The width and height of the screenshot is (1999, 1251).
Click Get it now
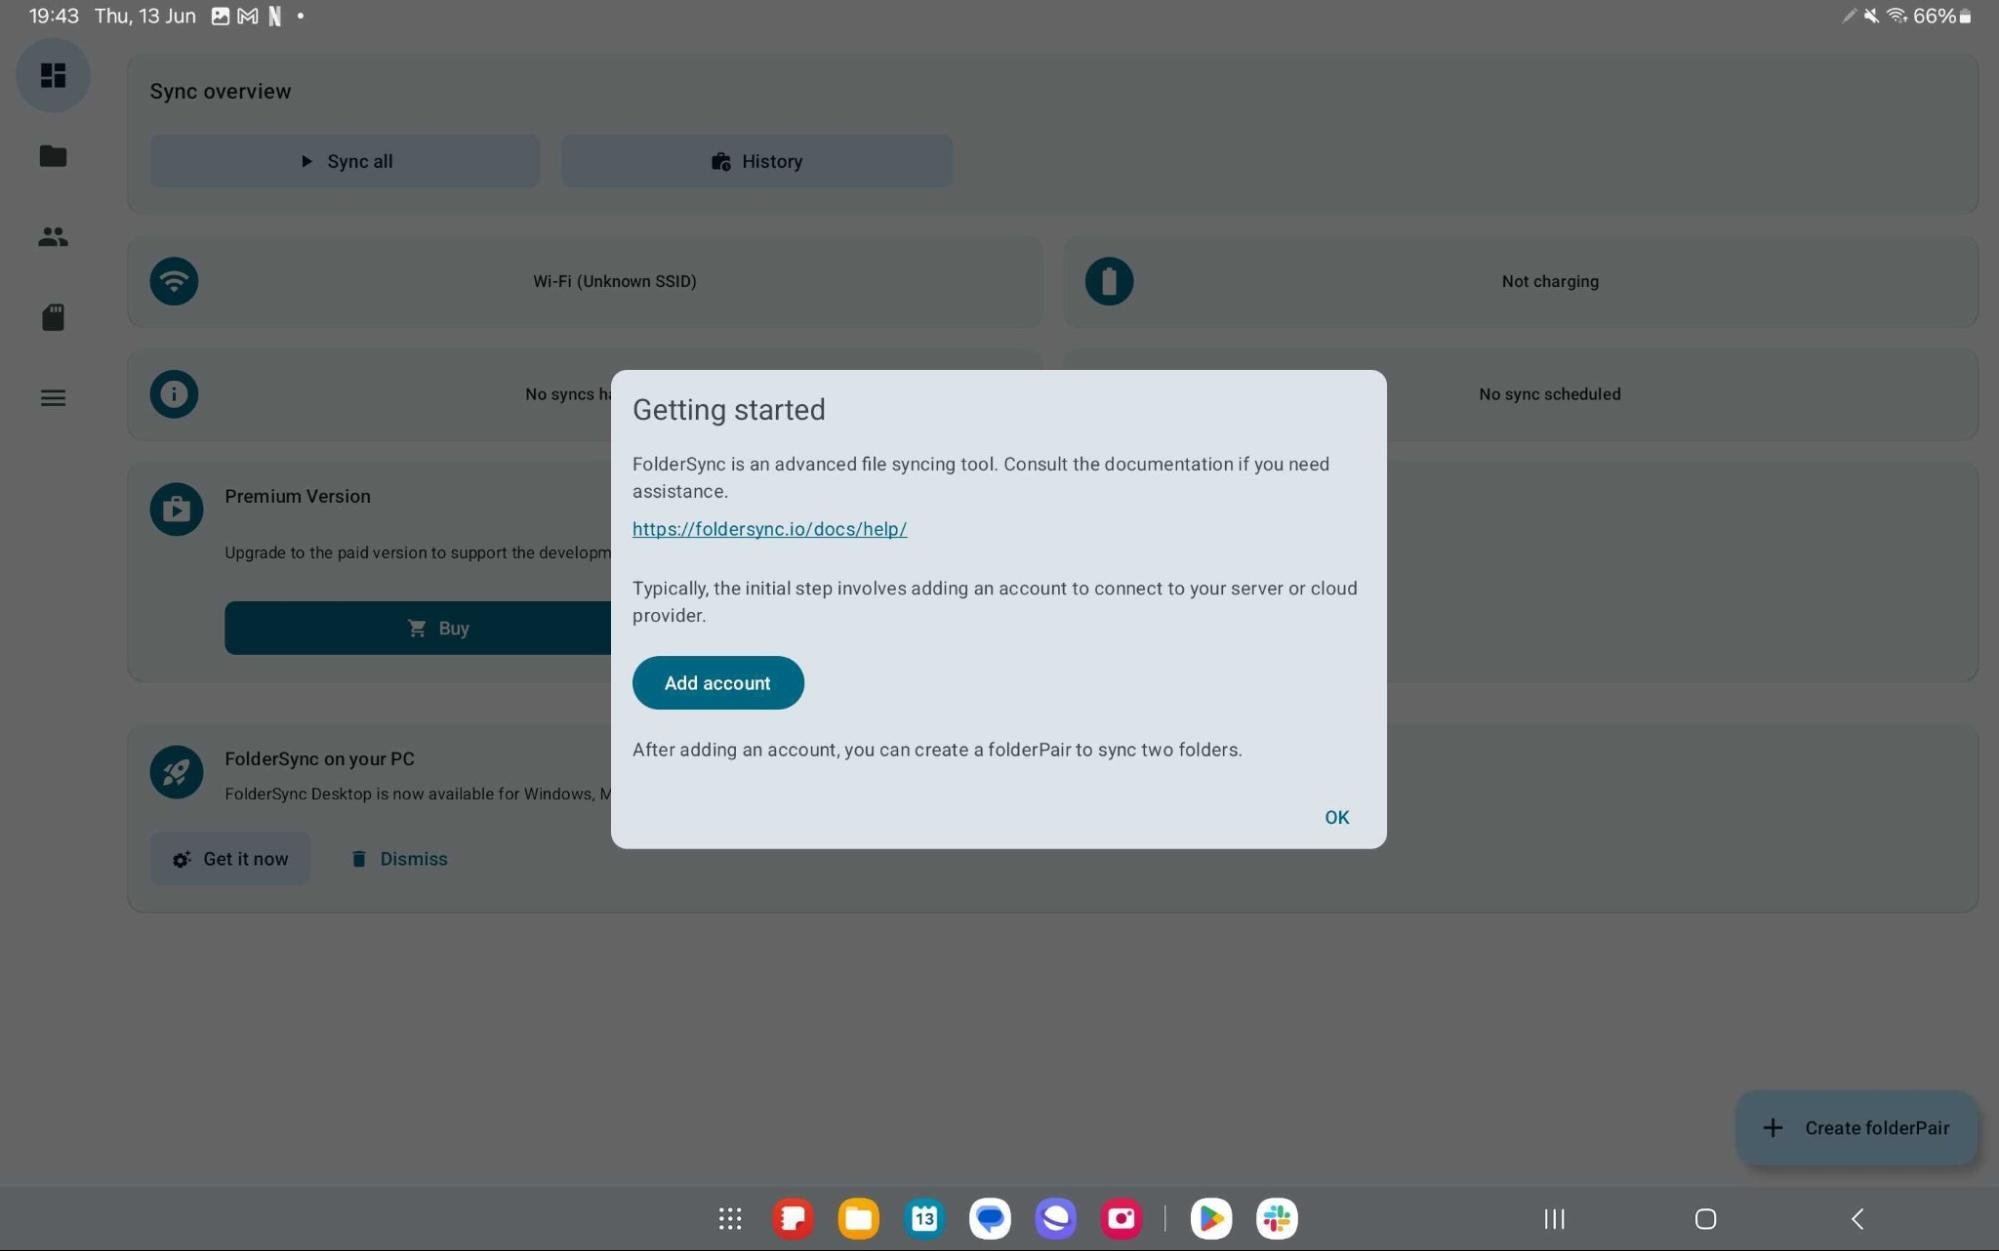click(230, 859)
